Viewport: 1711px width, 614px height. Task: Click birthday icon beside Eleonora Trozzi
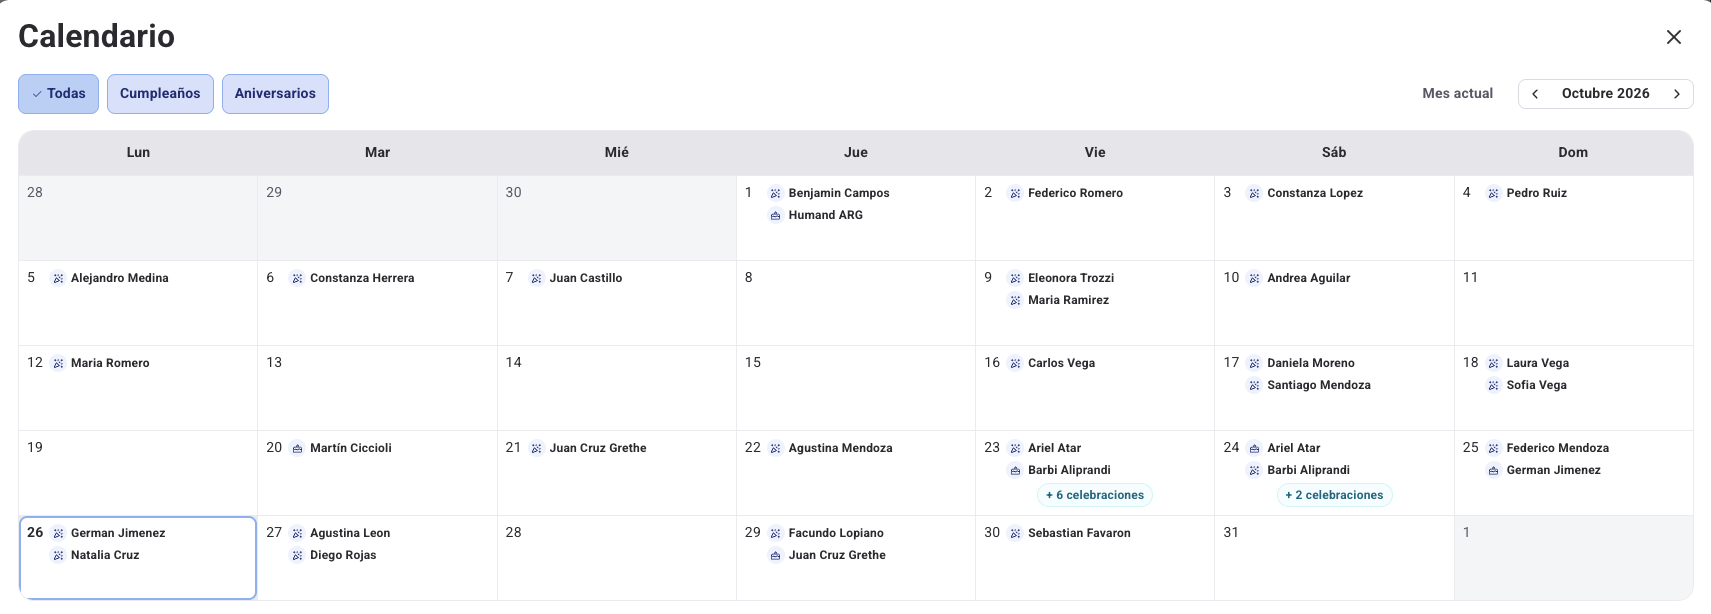point(1015,278)
